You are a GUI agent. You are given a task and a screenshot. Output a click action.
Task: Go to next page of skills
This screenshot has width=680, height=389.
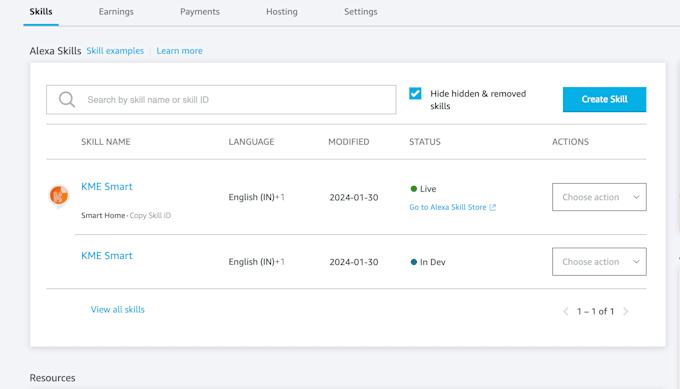click(625, 311)
